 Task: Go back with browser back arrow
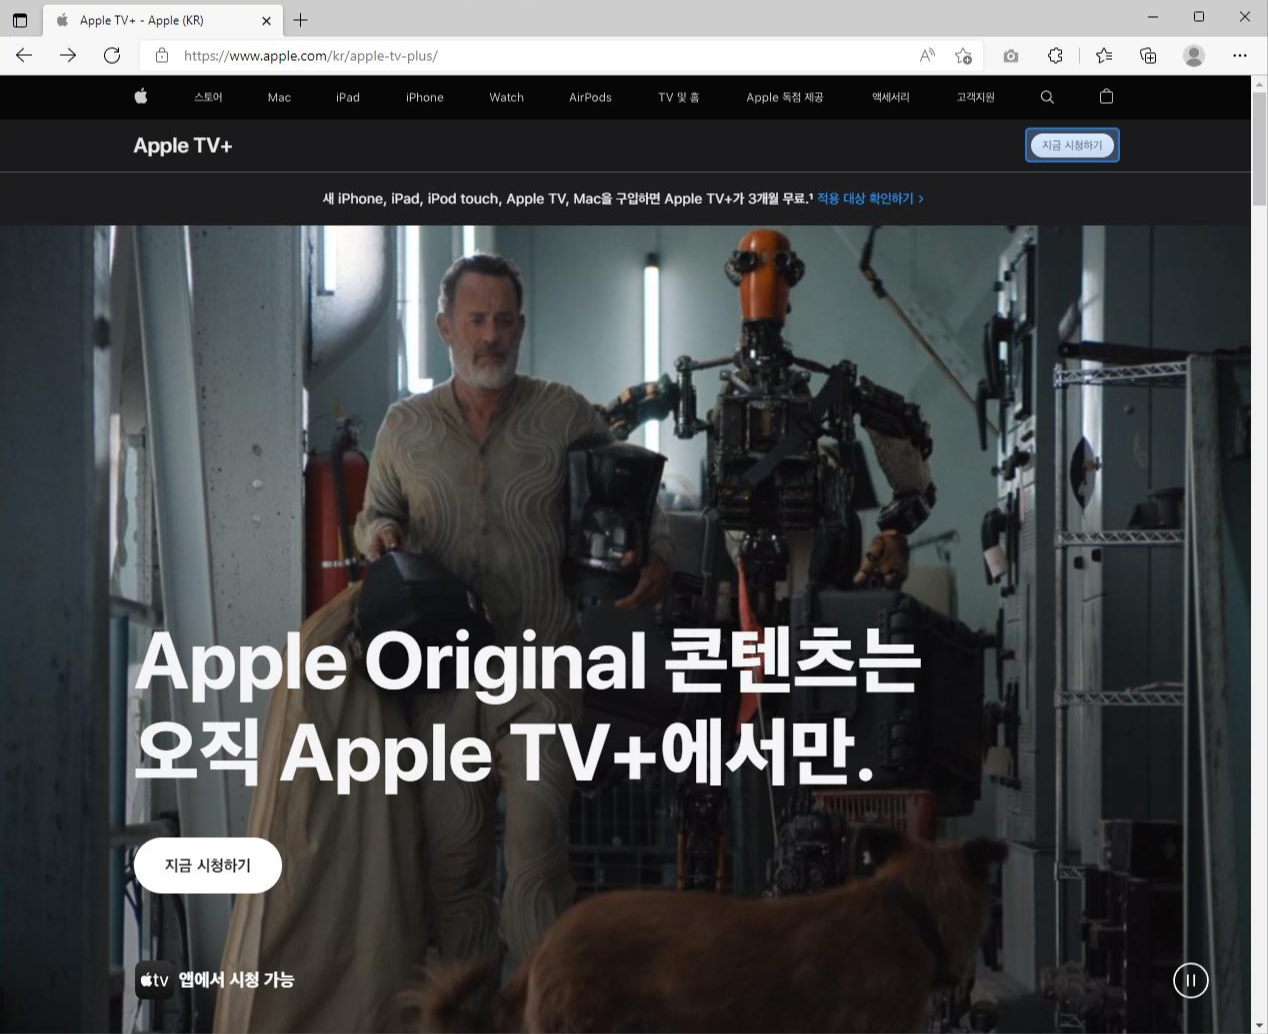click(x=24, y=56)
